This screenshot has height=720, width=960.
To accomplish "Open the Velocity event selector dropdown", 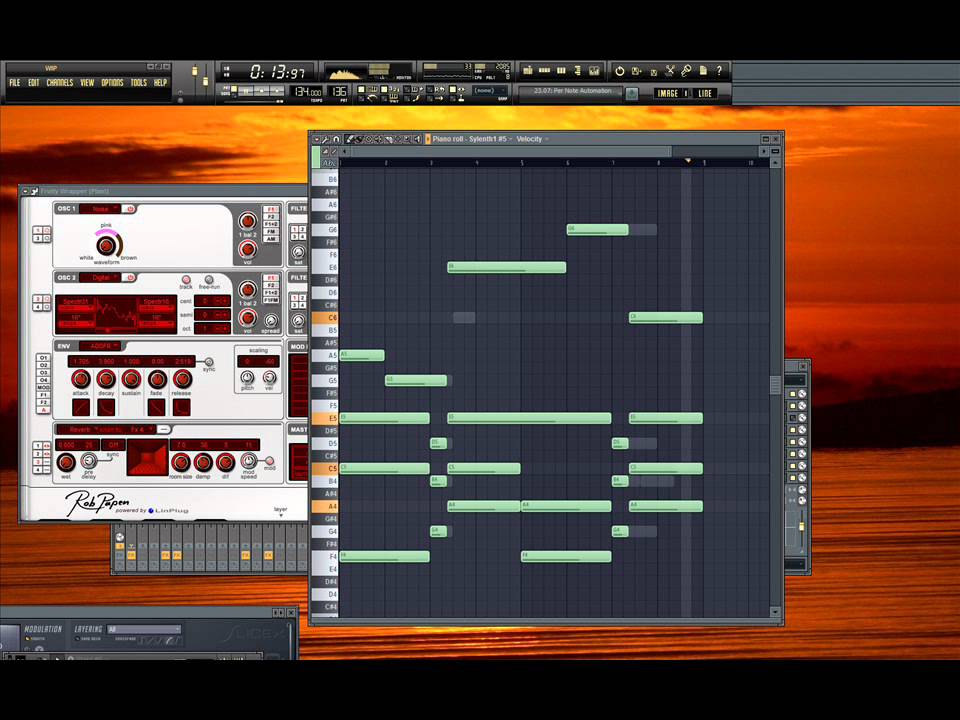I will click(x=532, y=139).
